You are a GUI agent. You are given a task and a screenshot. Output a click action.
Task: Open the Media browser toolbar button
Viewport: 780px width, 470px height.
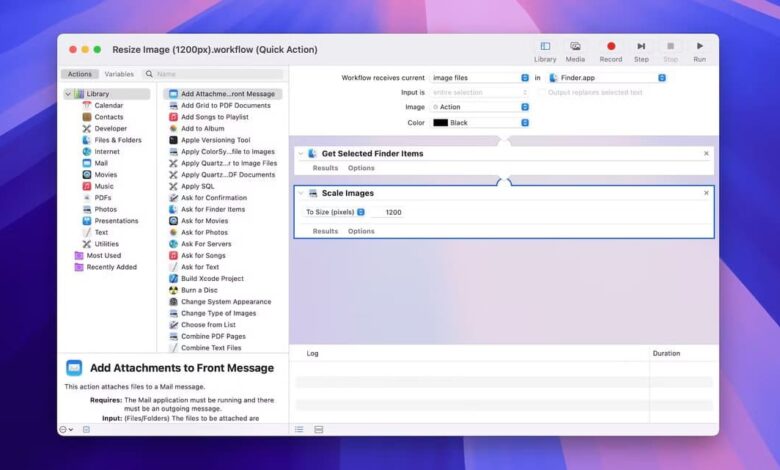click(575, 52)
